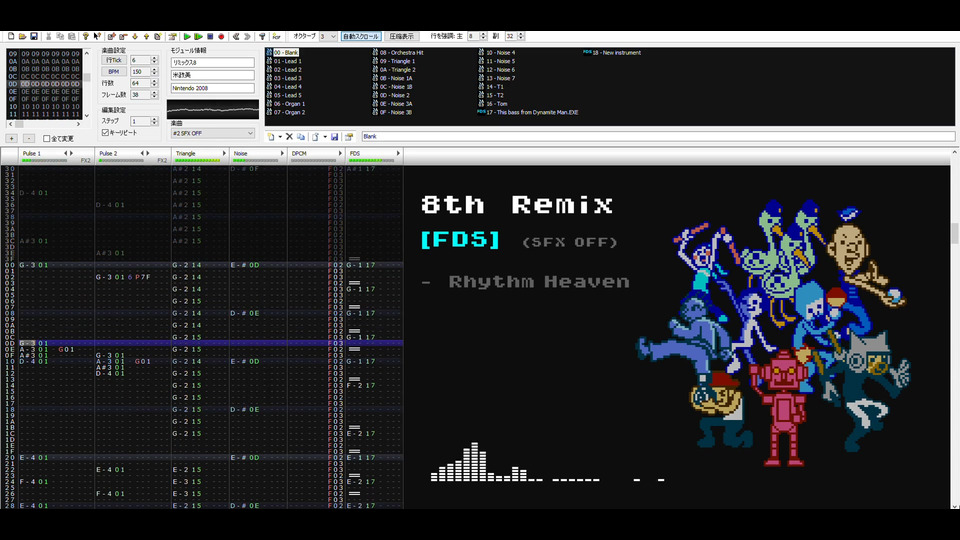Click the Duplicate frame icon

157,37
